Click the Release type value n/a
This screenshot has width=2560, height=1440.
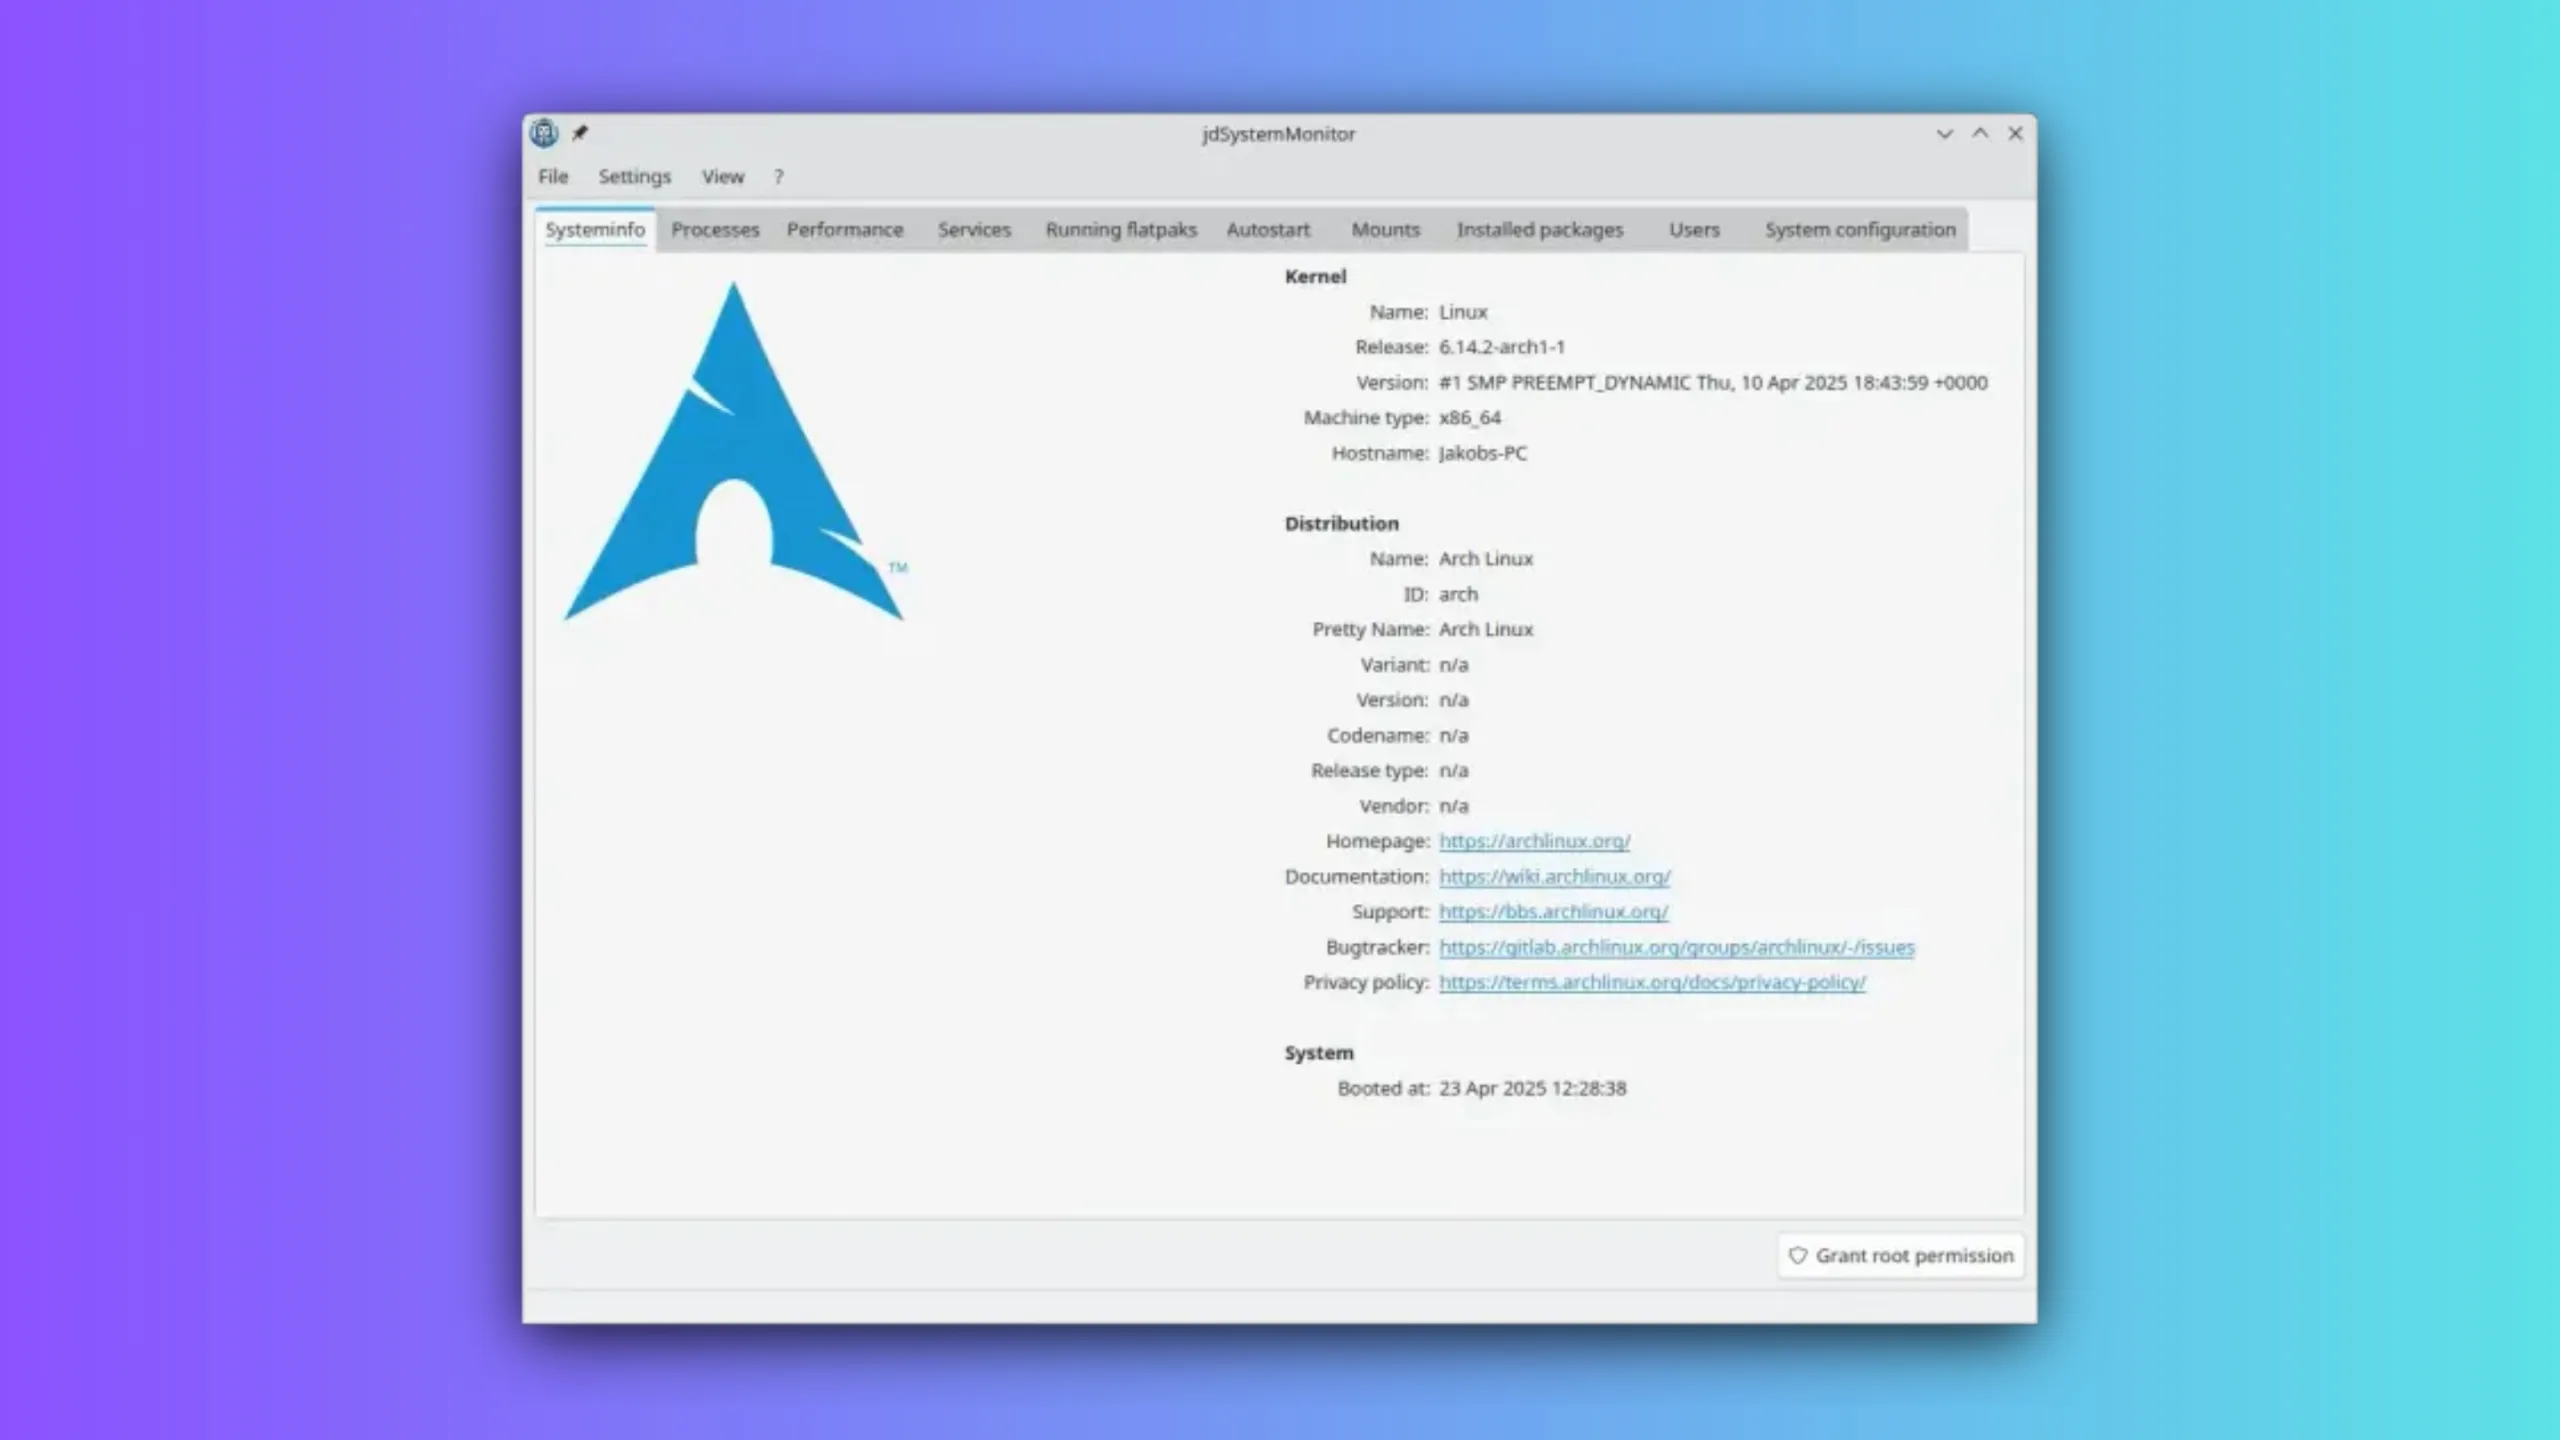pyautogui.click(x=1453, y=771)
